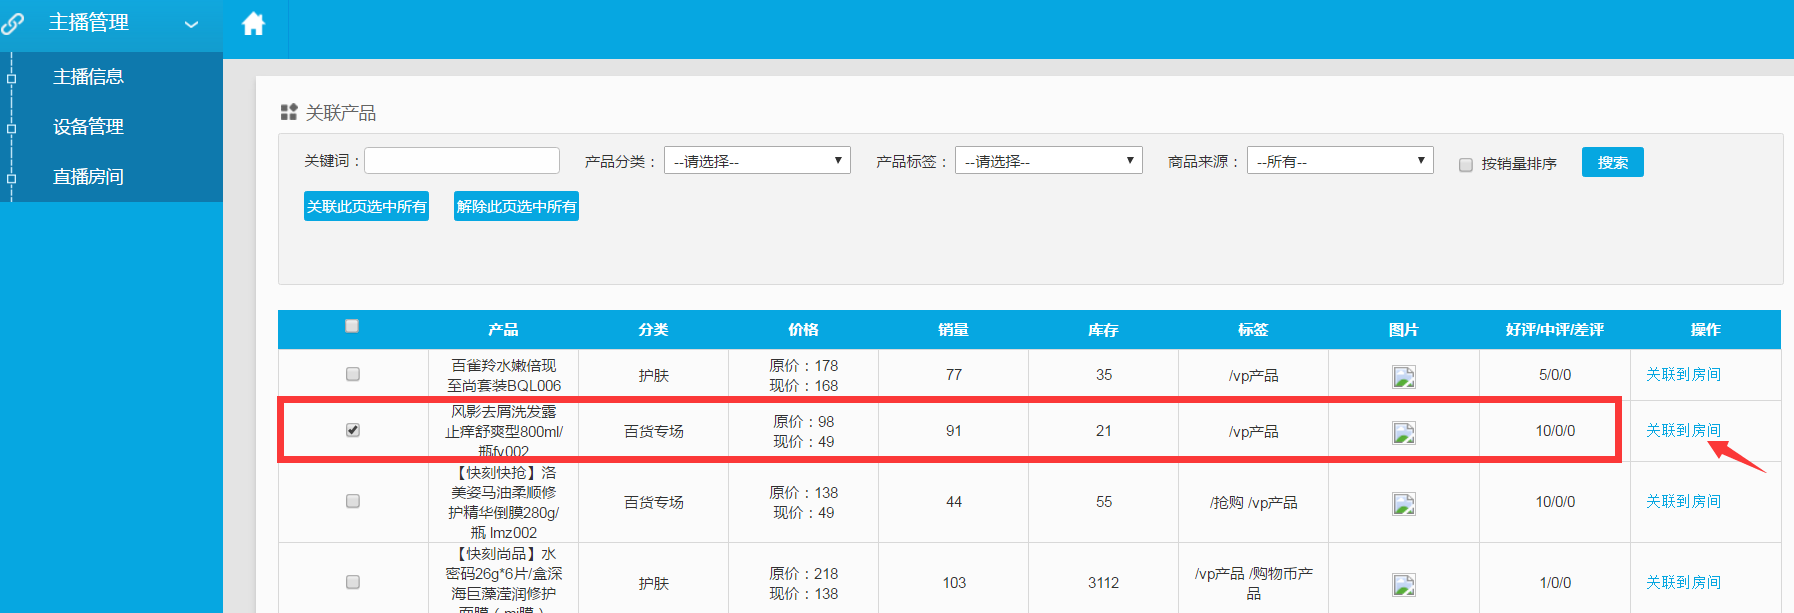
Task: Click 关联到房间 link for 风影去屑洗发露
Action: pyautogui.click(x=1683, y=431)
